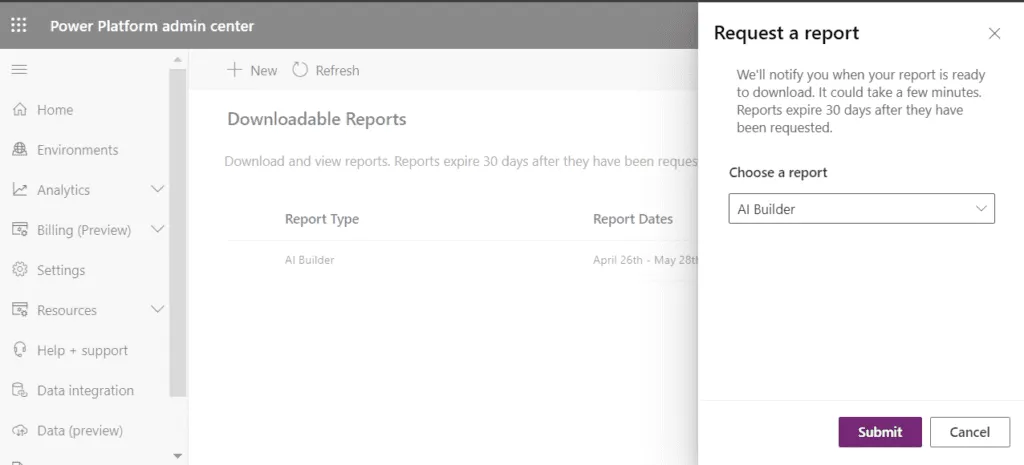Click the Data (preview) cloud icon

click(20, 430)
